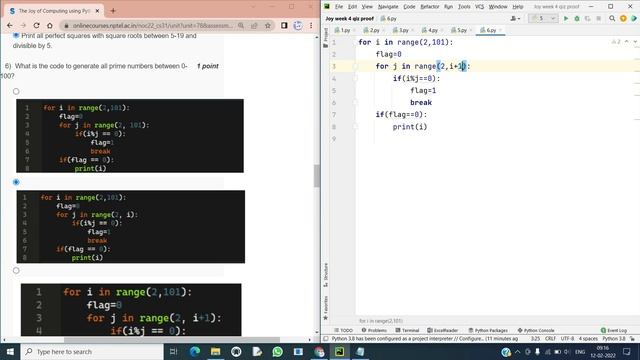Toggle the tool window quick access status bar icon
Screen dimensions: 640x360
click(x=326, y=339)
